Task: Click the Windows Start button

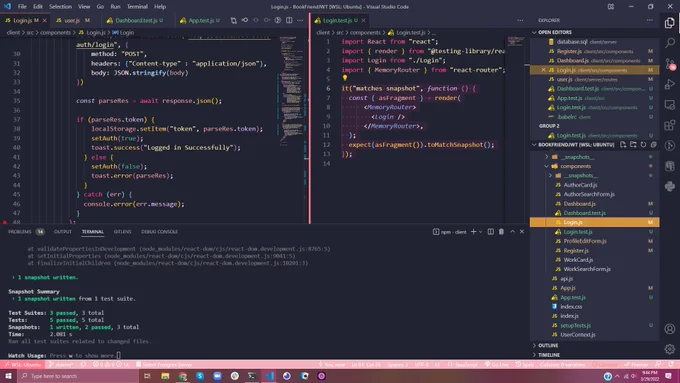Action: pos(8,376)
